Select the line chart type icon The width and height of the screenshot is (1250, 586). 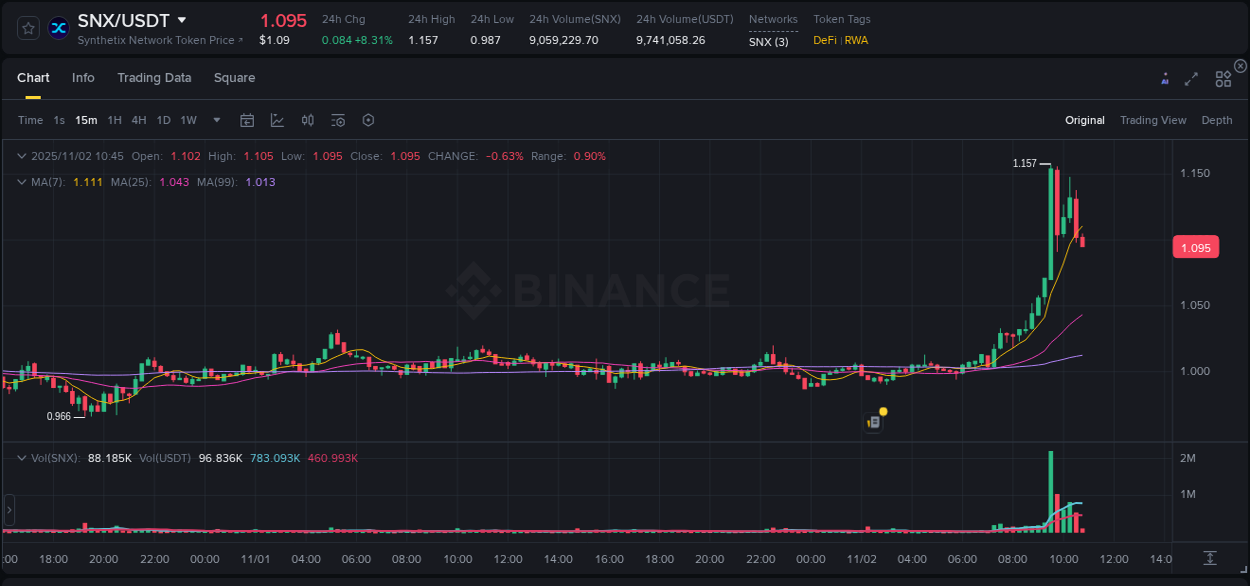click(x=277, y=120)
